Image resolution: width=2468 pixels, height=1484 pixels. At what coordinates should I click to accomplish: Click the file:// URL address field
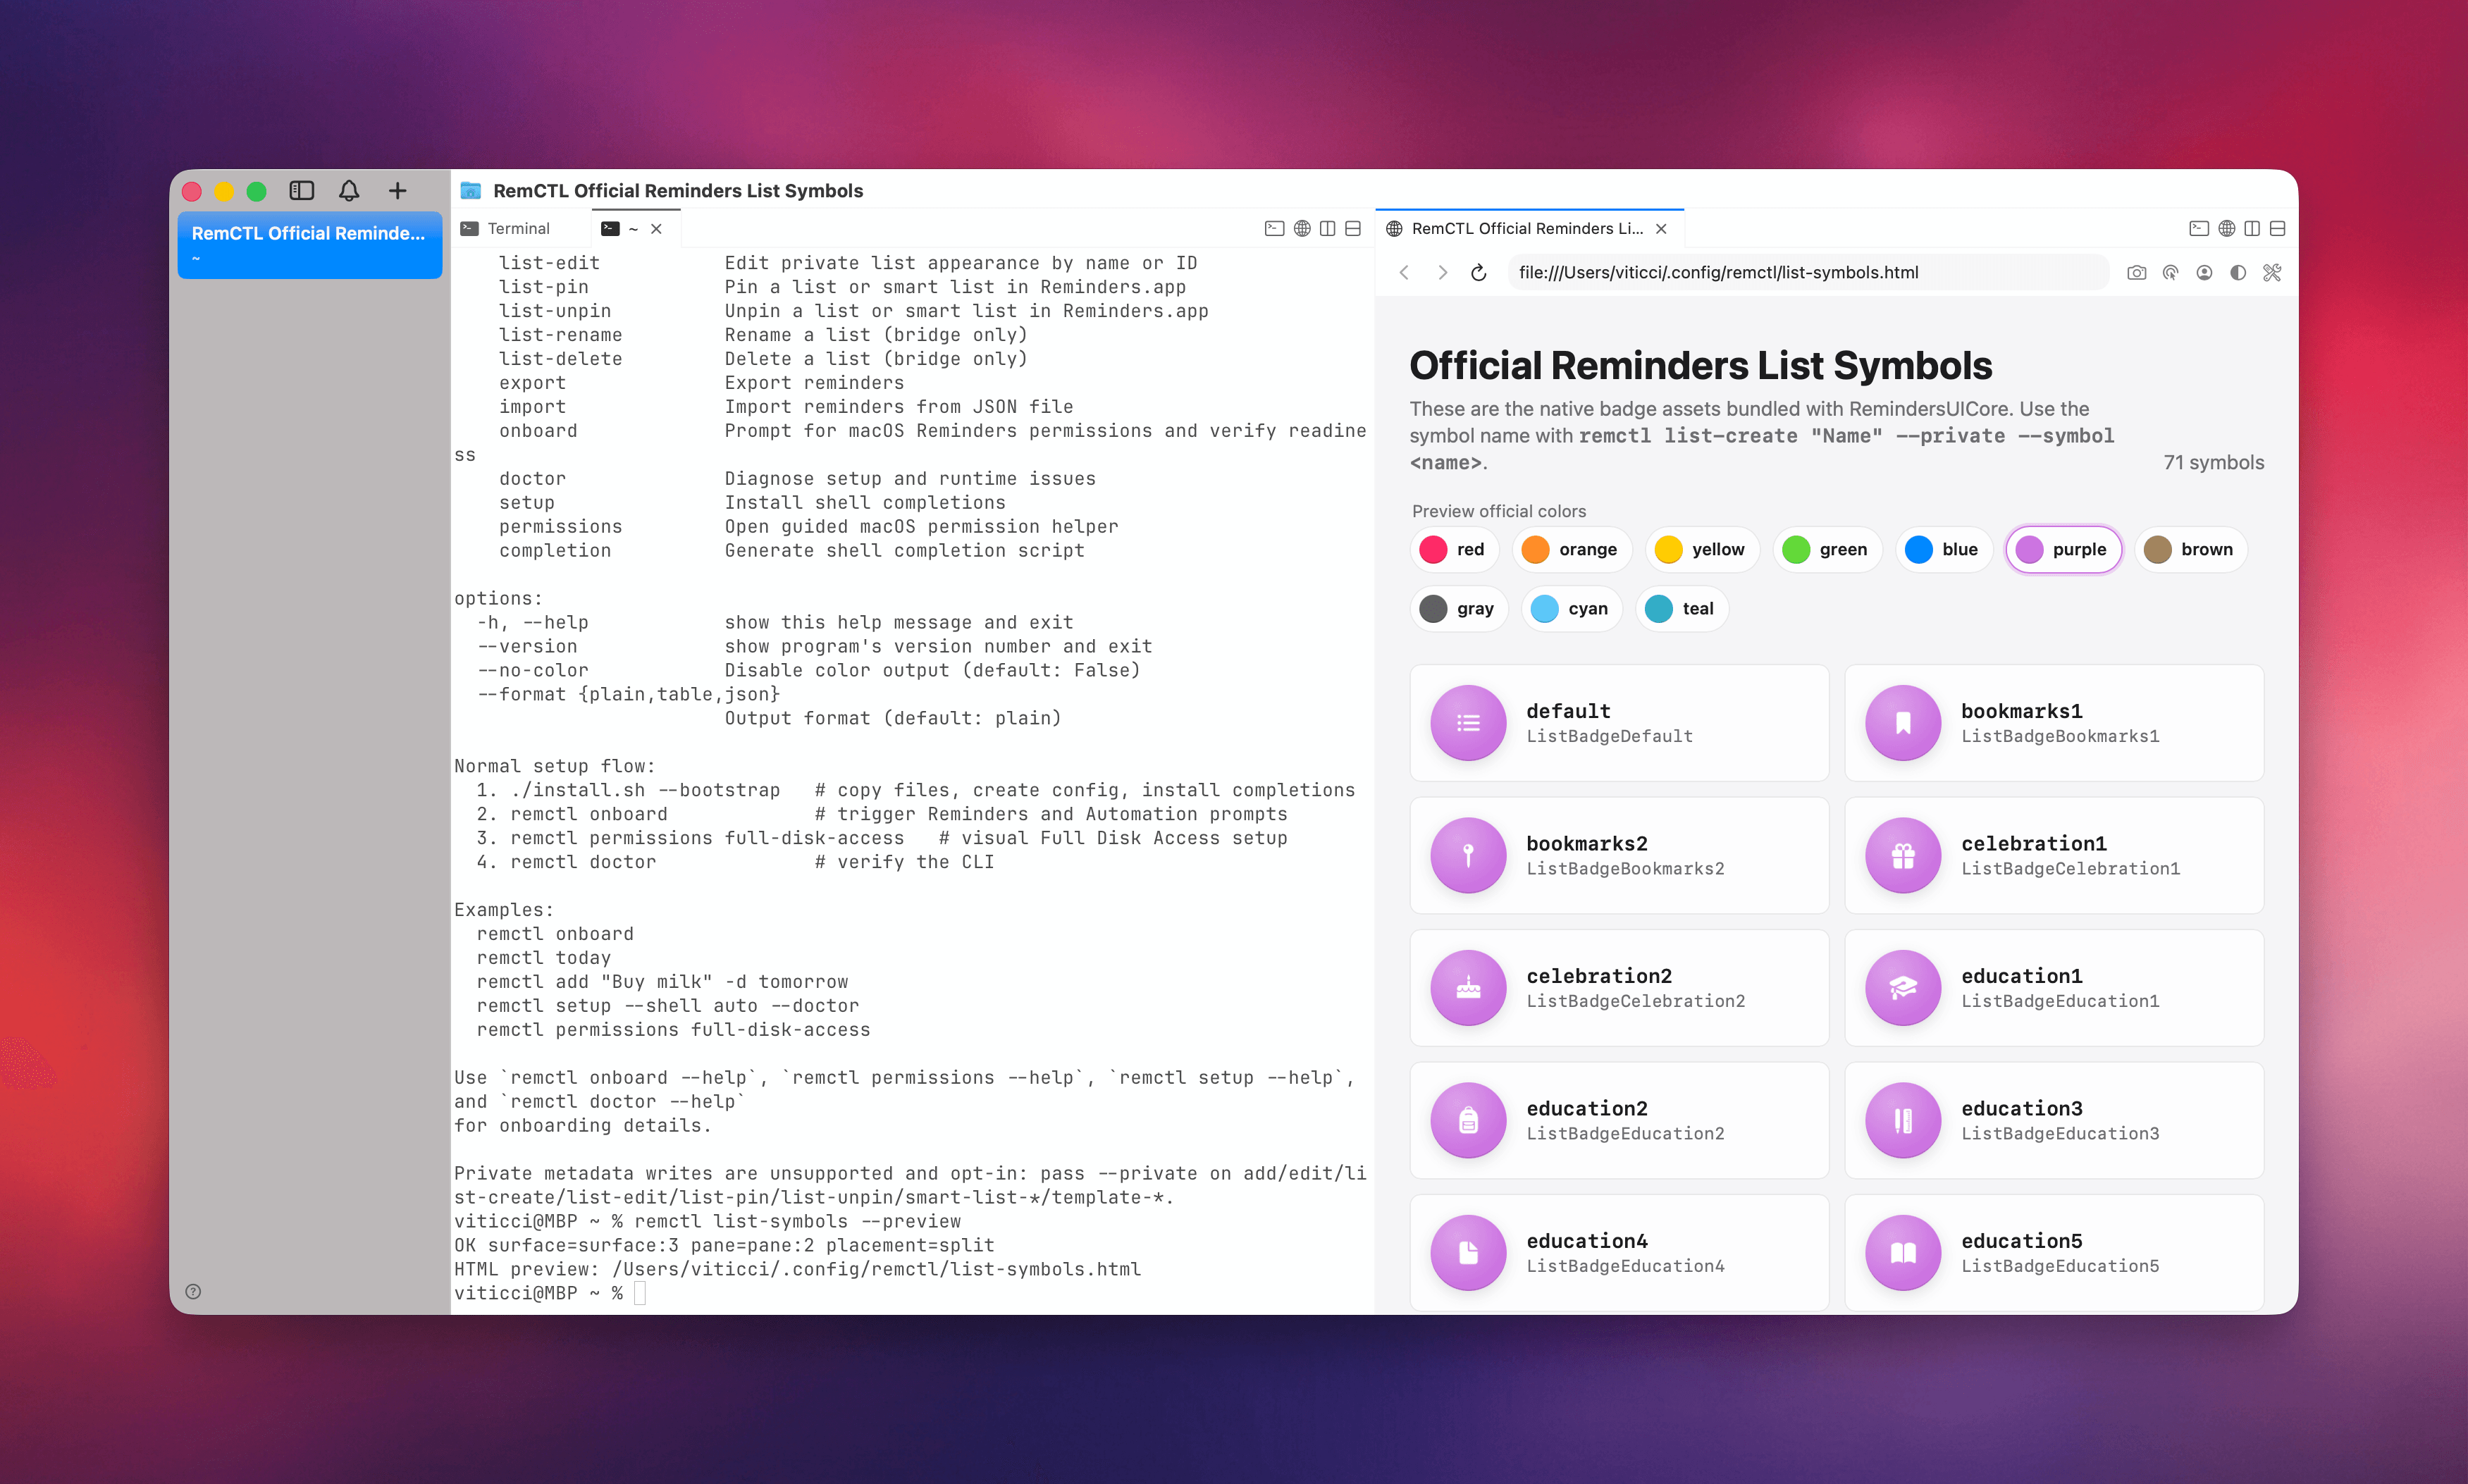point(1808,273)
